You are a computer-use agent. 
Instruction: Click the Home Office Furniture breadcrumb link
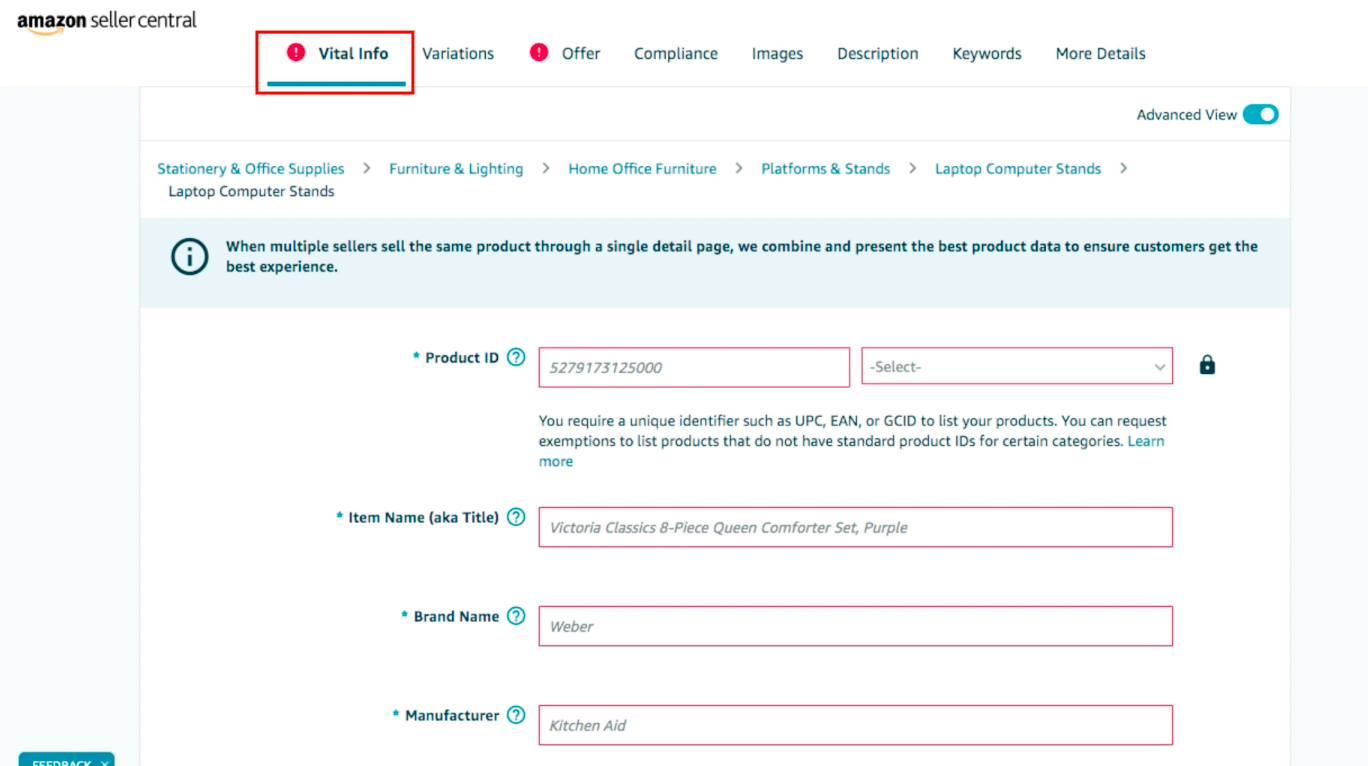coord(642,169)
